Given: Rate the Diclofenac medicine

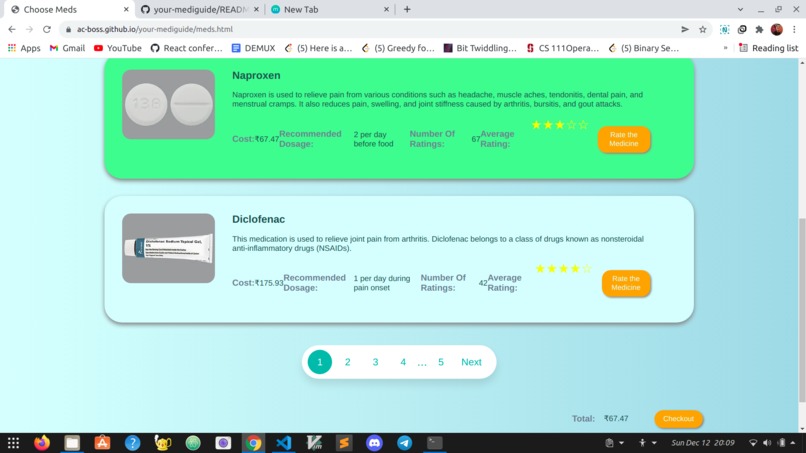Looking at the screenshot, I should click(x=626, y=283).
